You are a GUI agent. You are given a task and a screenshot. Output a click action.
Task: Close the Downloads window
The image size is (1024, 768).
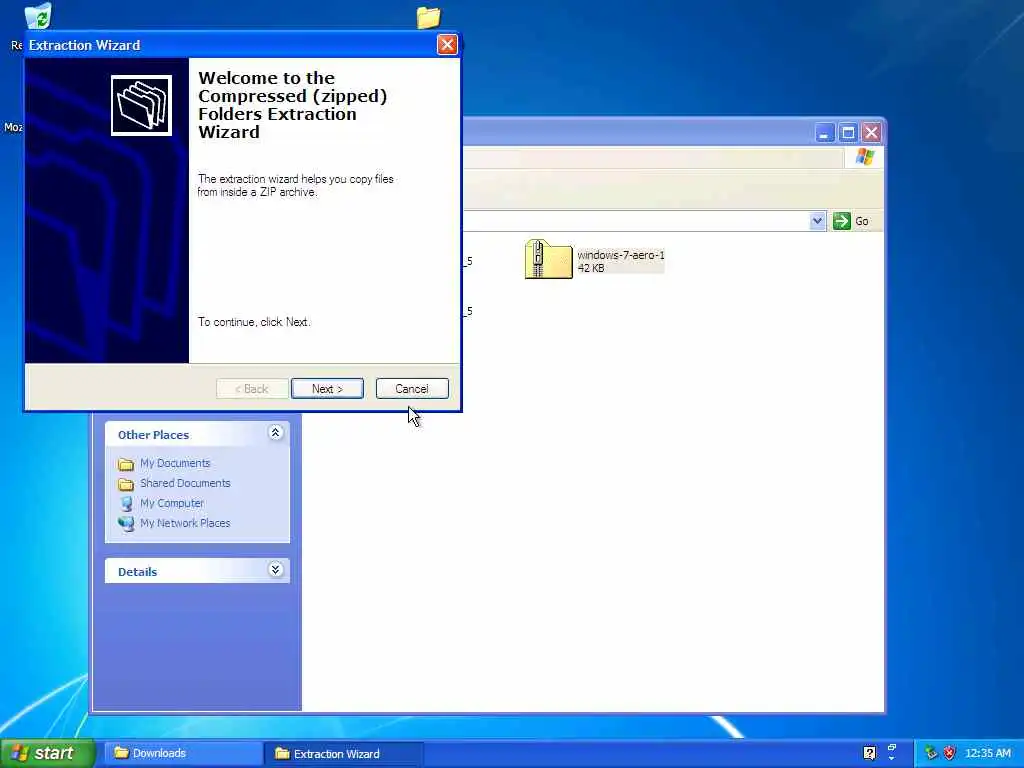tap(872, 133)
